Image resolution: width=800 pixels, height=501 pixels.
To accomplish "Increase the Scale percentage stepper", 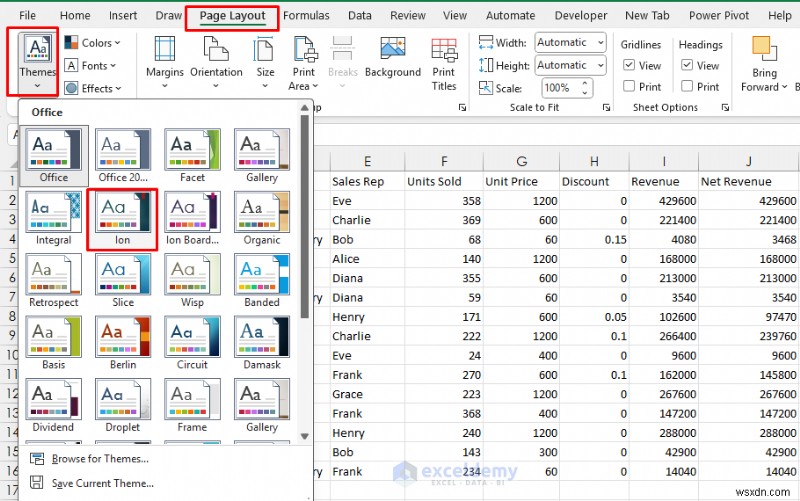I will [x=585, y=83].
